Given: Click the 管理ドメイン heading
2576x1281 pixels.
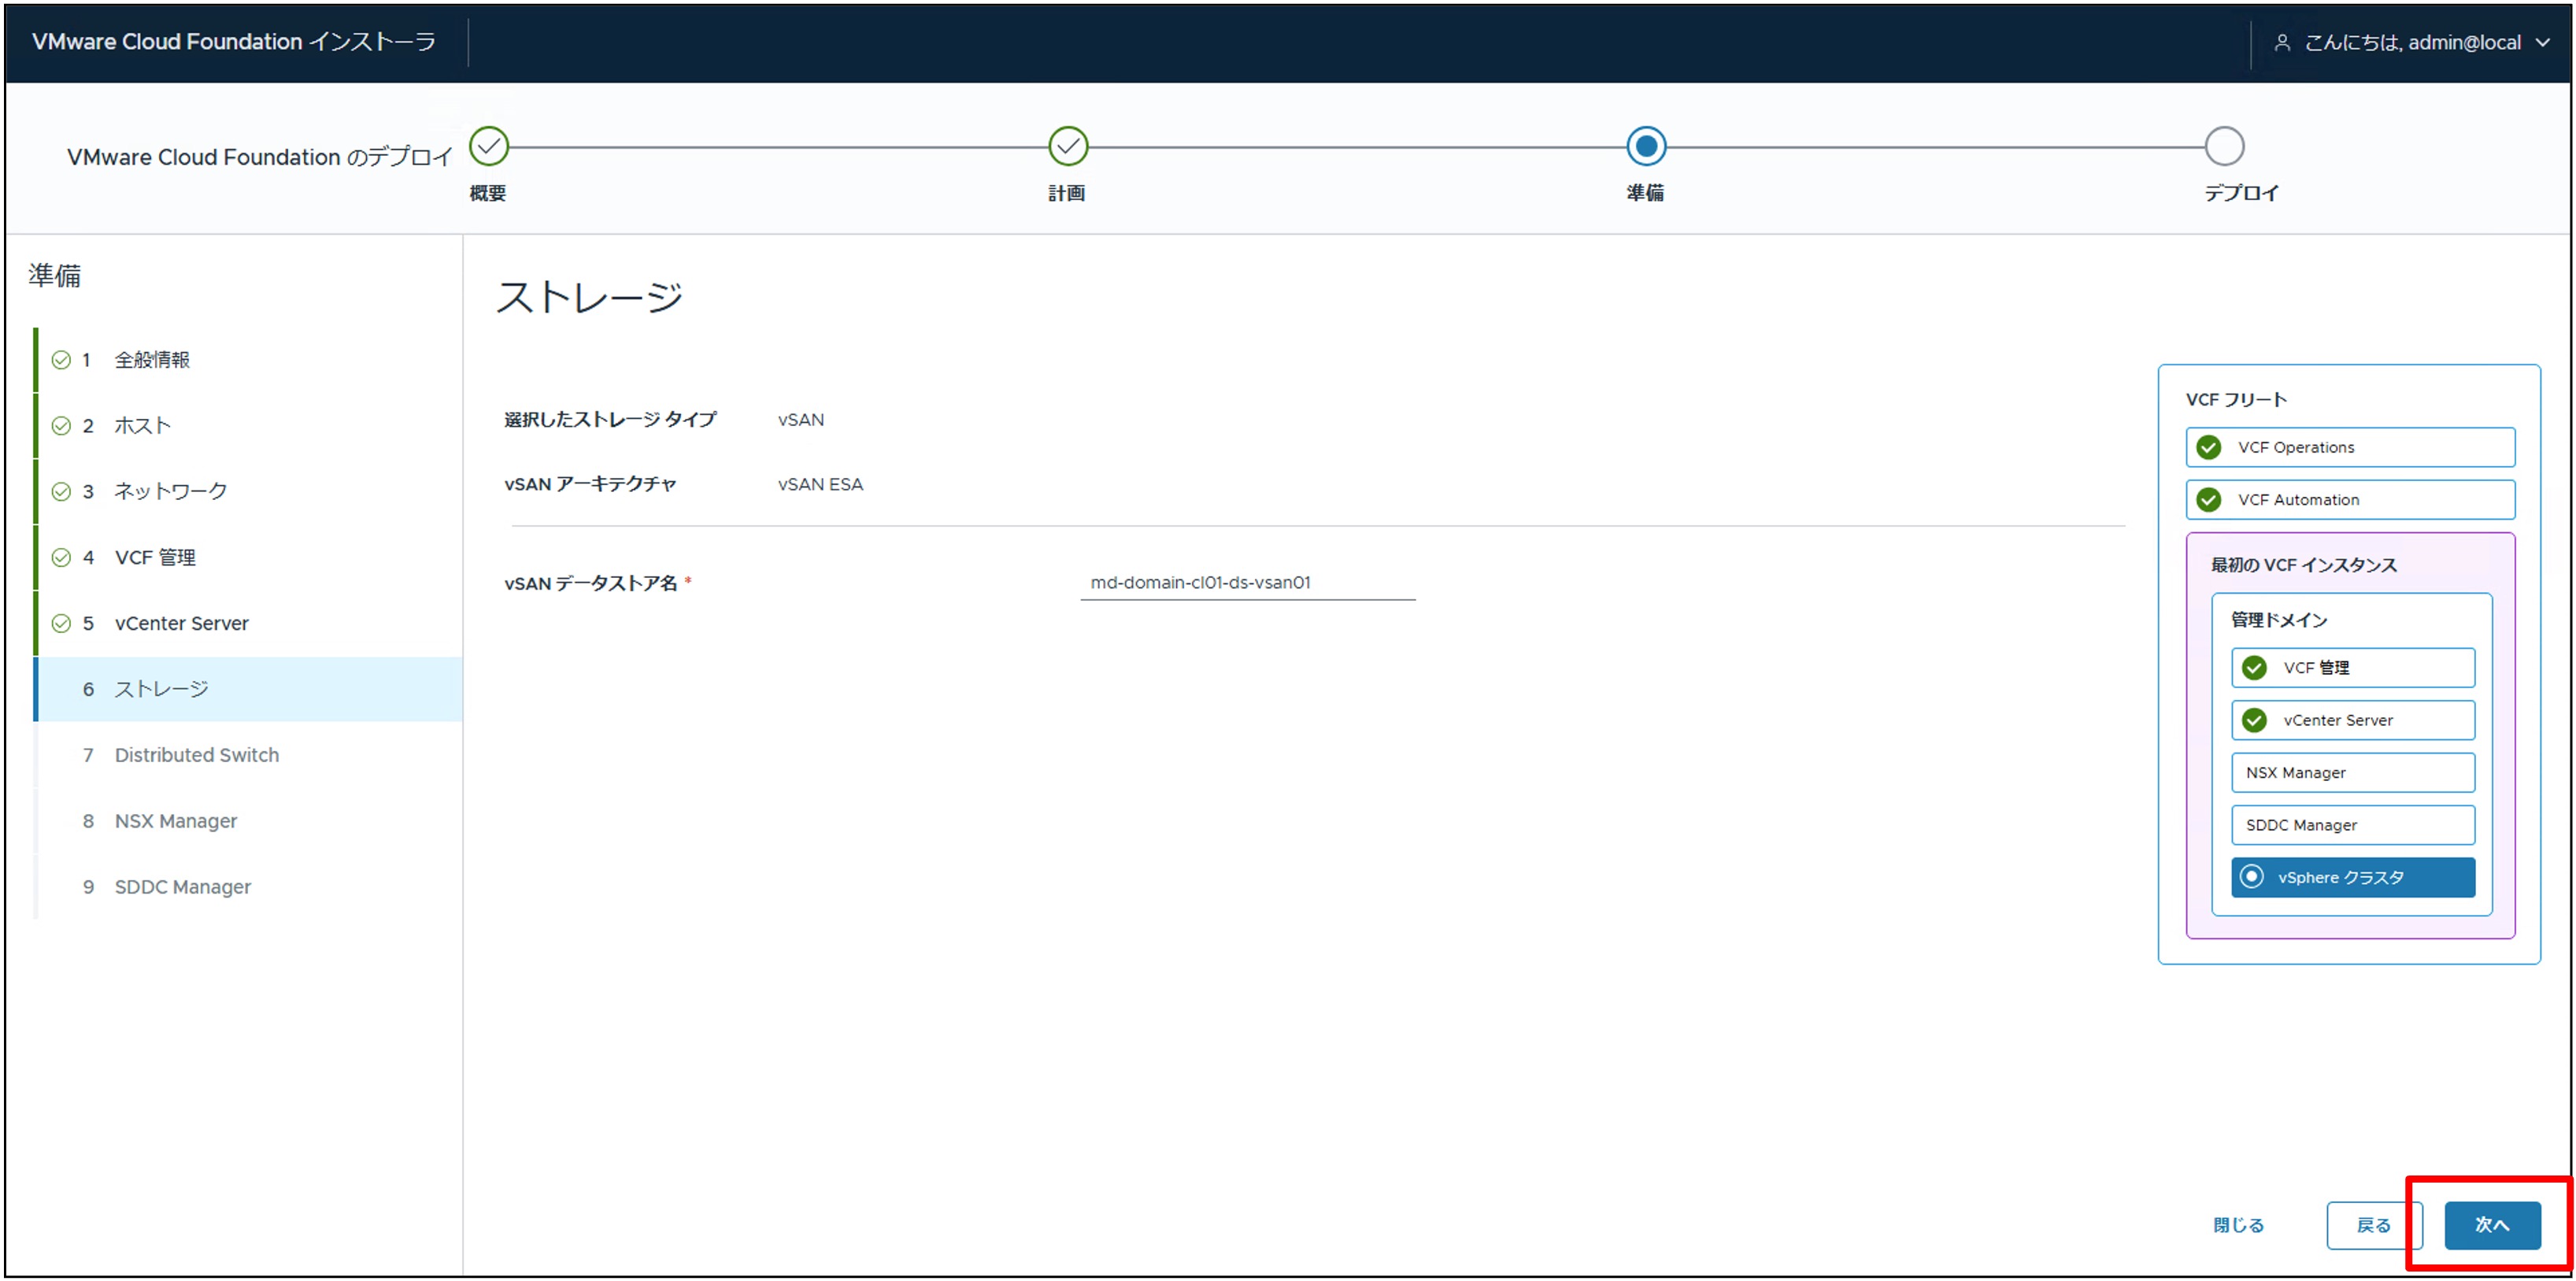Looking at the screenshot, I should coord(2279,621).
